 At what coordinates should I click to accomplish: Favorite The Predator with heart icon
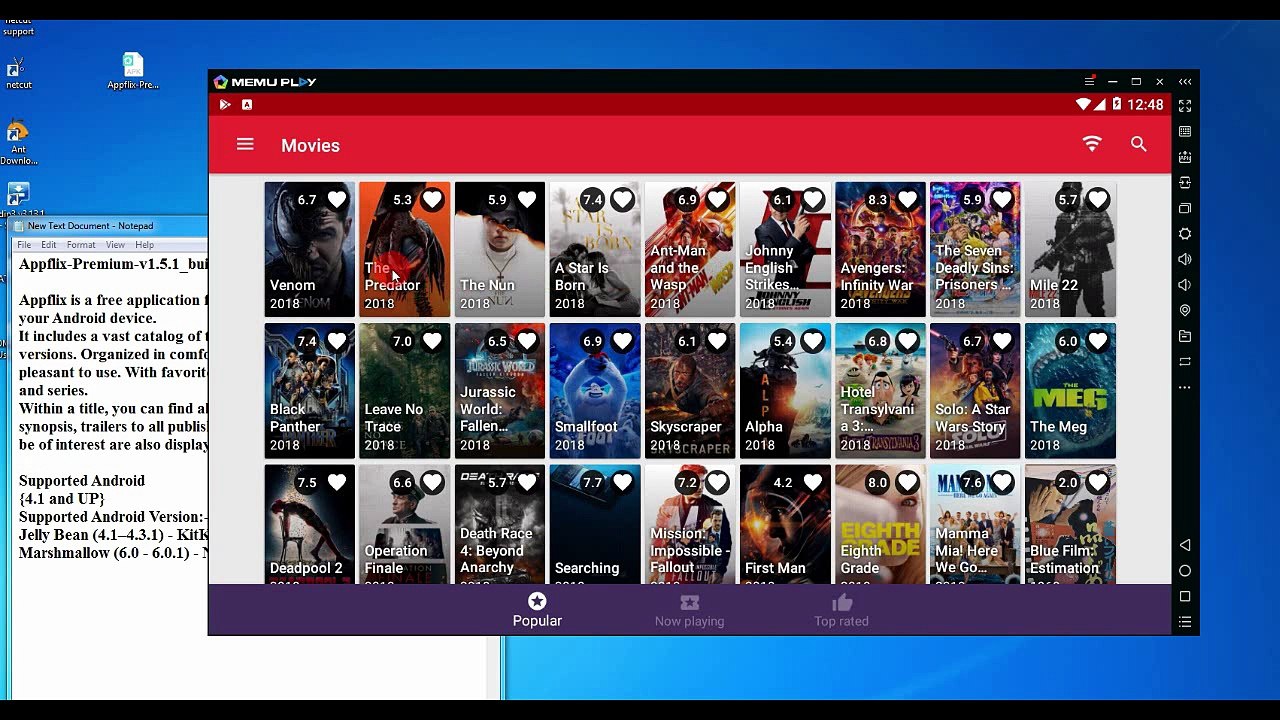coord(432,200)
